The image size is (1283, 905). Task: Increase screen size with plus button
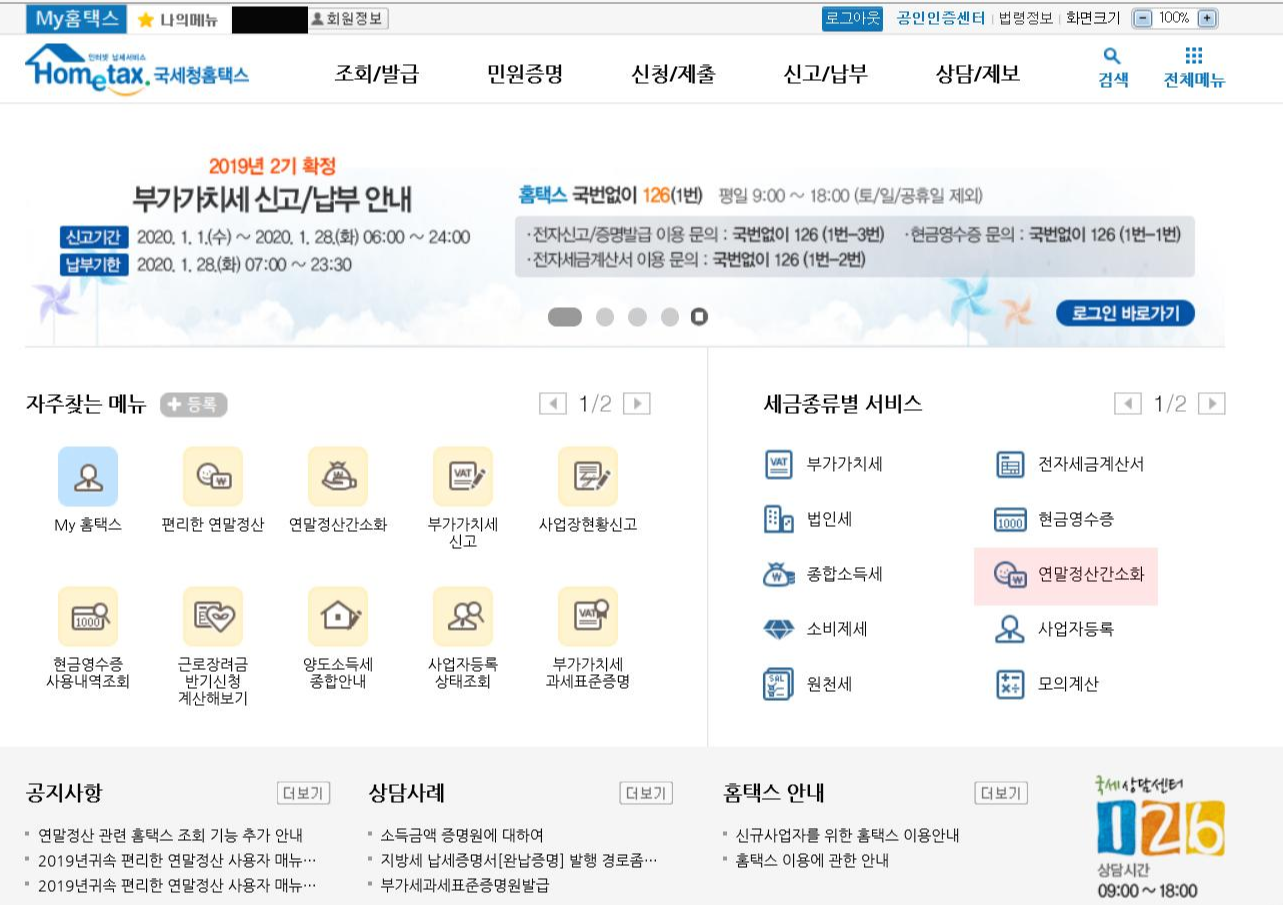click(1207, 18)
